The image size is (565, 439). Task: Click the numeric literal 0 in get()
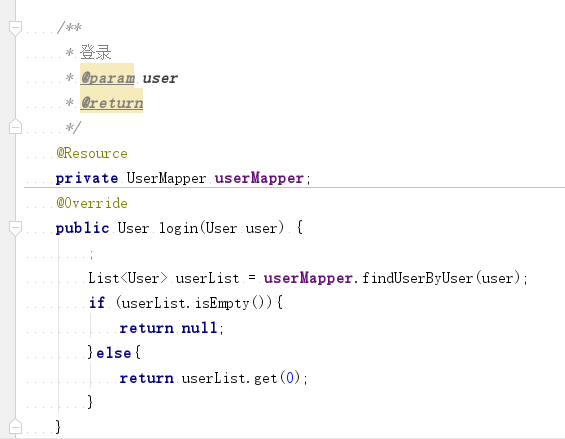point(290,378)
